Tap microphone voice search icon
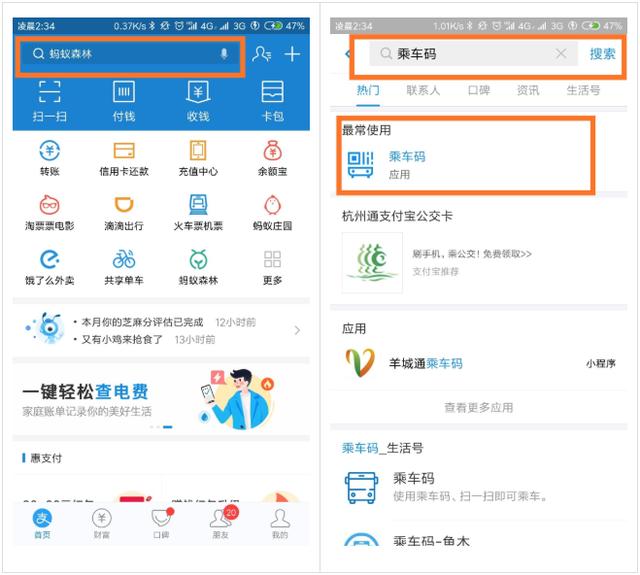 [224, 54]
